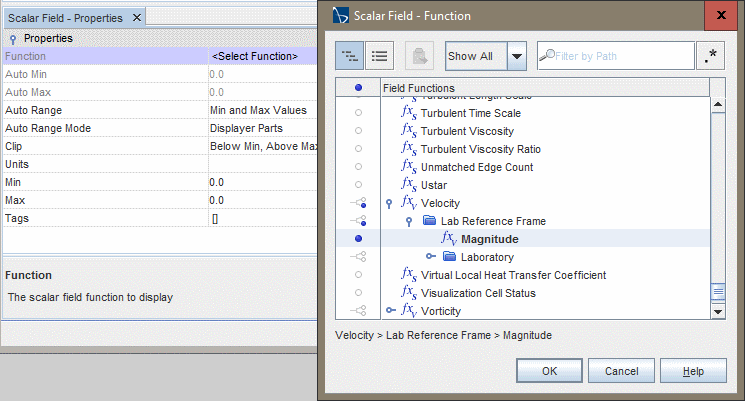Select the radio button for Turbulent Viscosity Ratio

358,149
